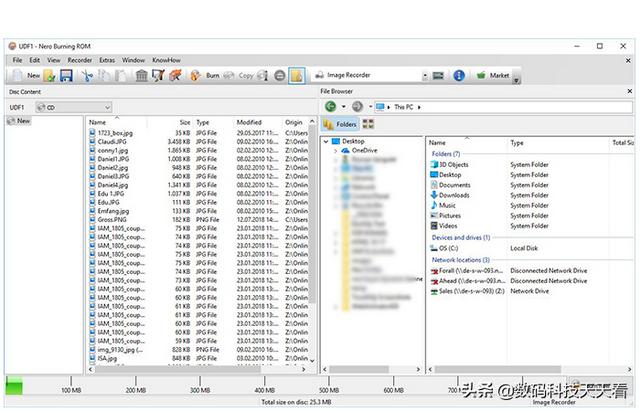The height and width of the screenshot is (411, 640).
Task: Collapse the Desktop tree node
Action: [x=326, y=142]
